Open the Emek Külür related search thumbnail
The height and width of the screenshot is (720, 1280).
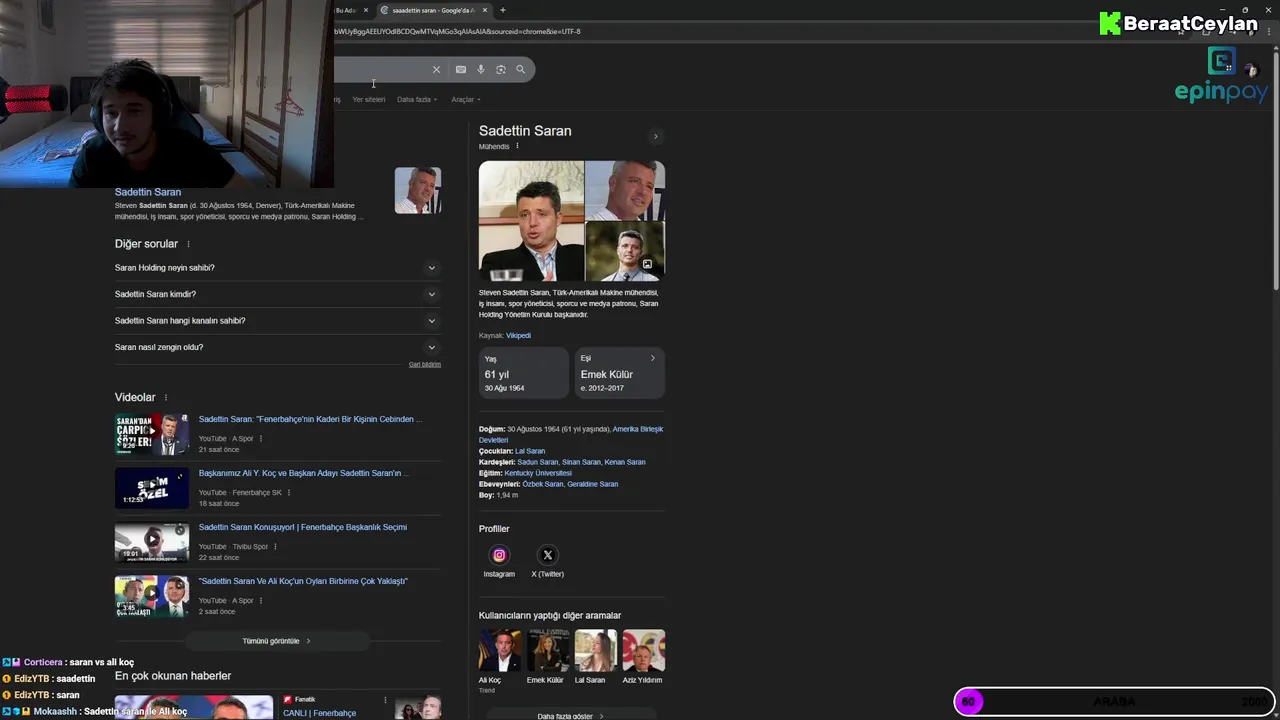click(x=547, y=650)
